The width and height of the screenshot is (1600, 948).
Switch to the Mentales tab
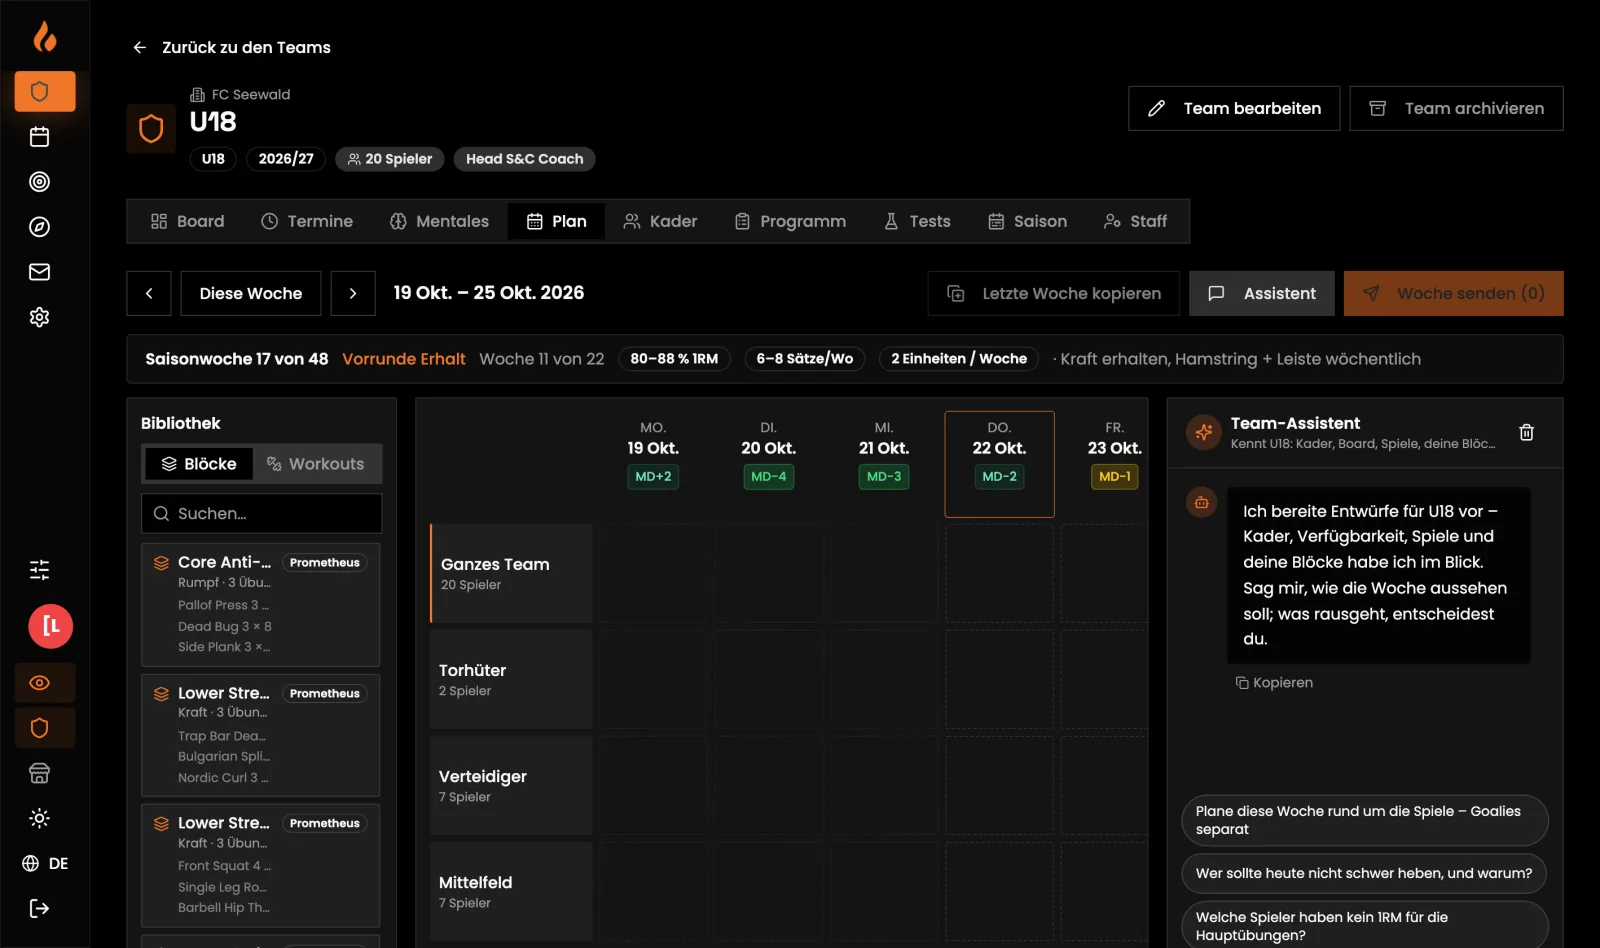439,221
